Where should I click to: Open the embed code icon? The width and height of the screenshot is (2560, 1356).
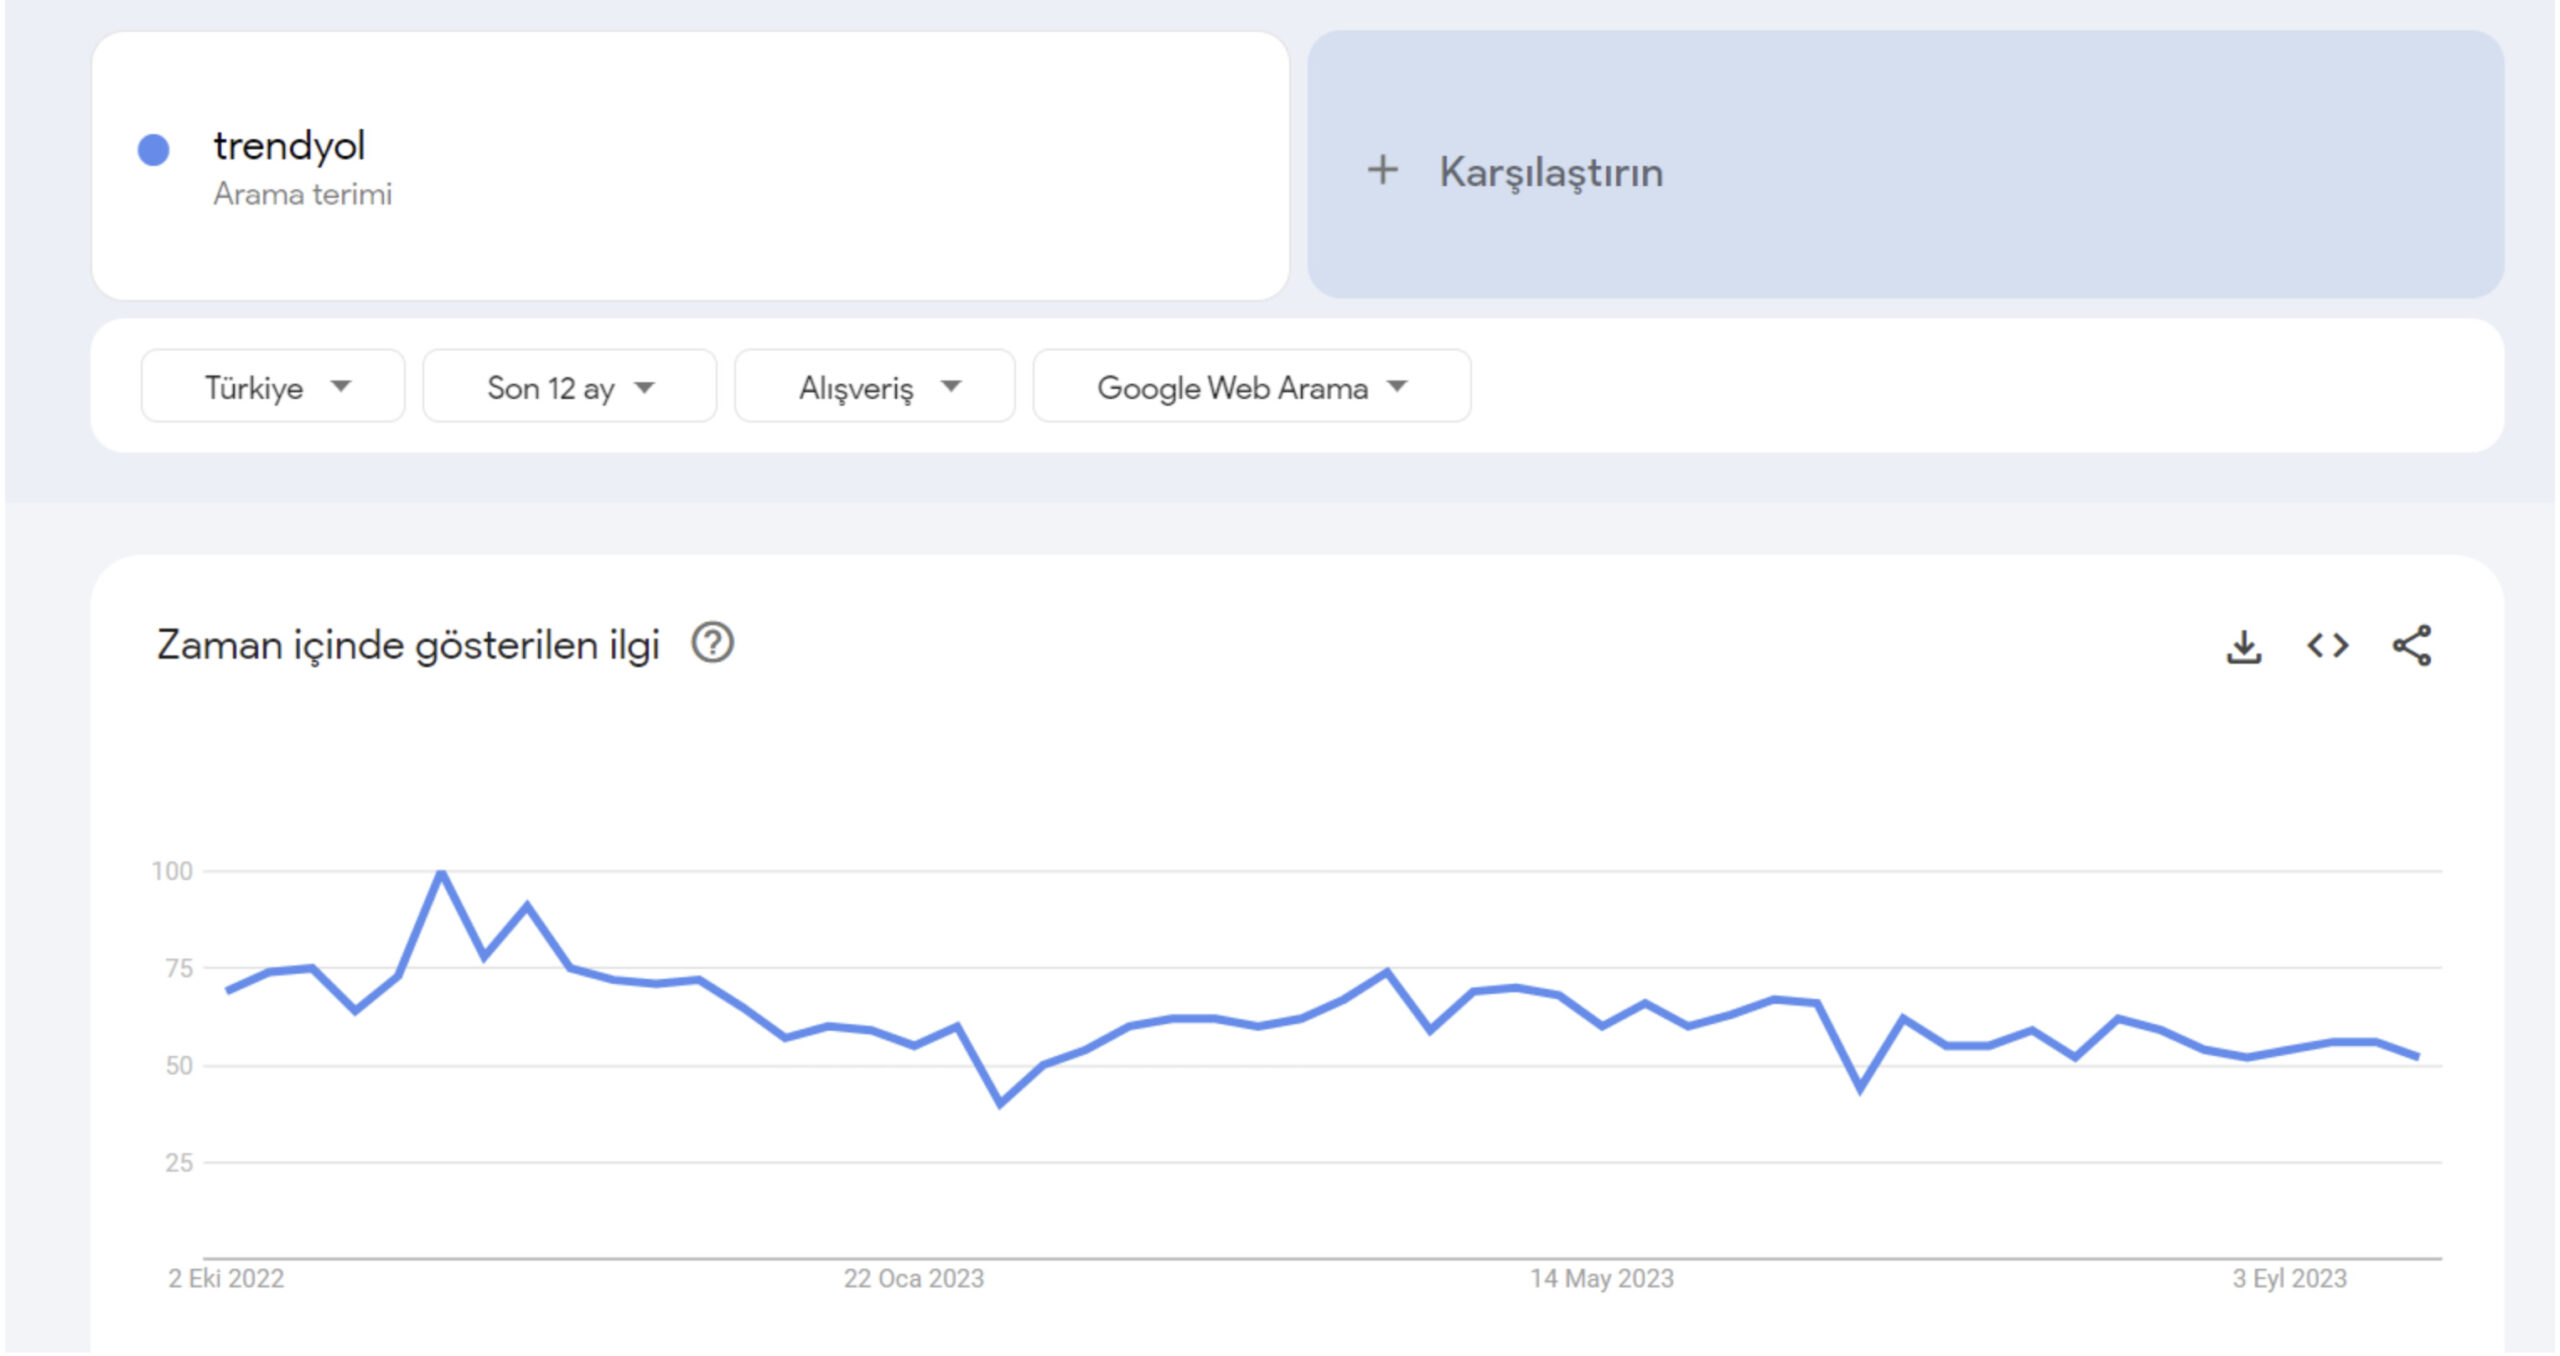coord(2327,646)
